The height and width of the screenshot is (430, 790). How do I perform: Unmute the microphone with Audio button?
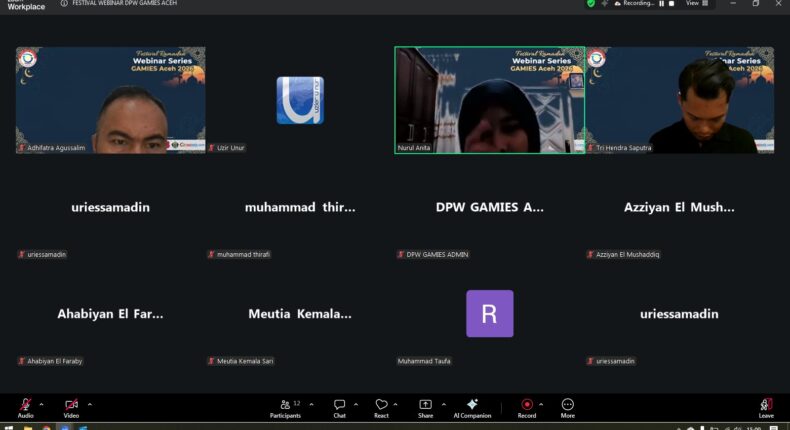25,408
